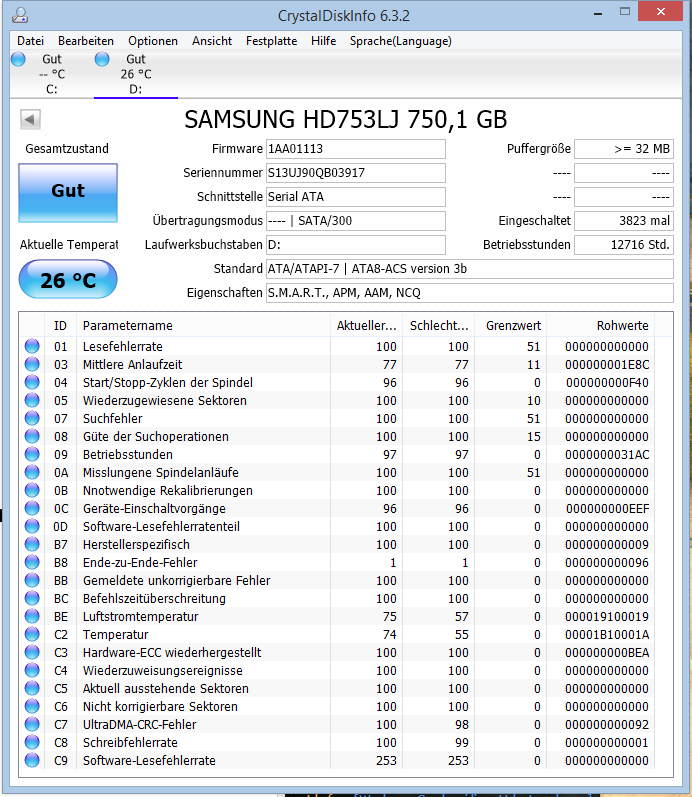
Task: Click status orb for Lesefehlerrate row
Action: tap(32, 346)
